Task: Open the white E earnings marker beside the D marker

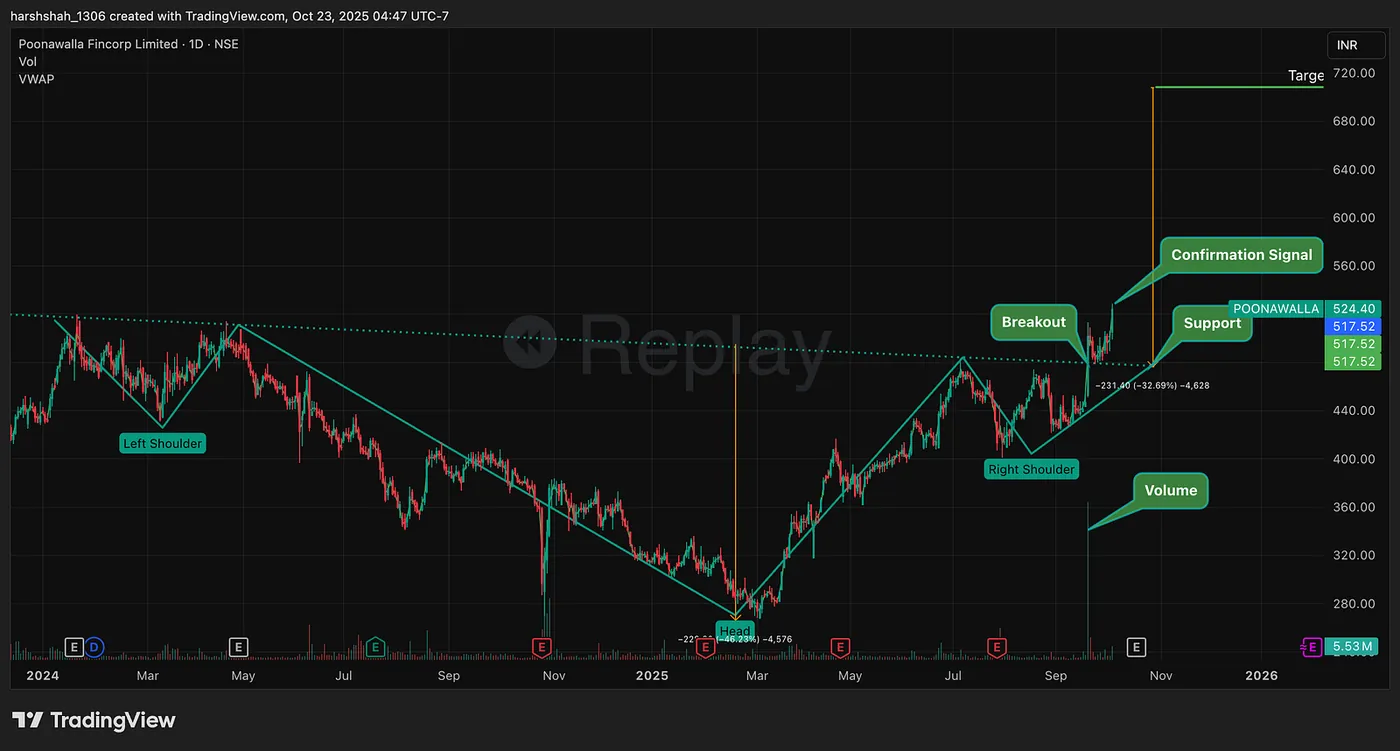Action: pyautogui.click(x=74, y=647)
